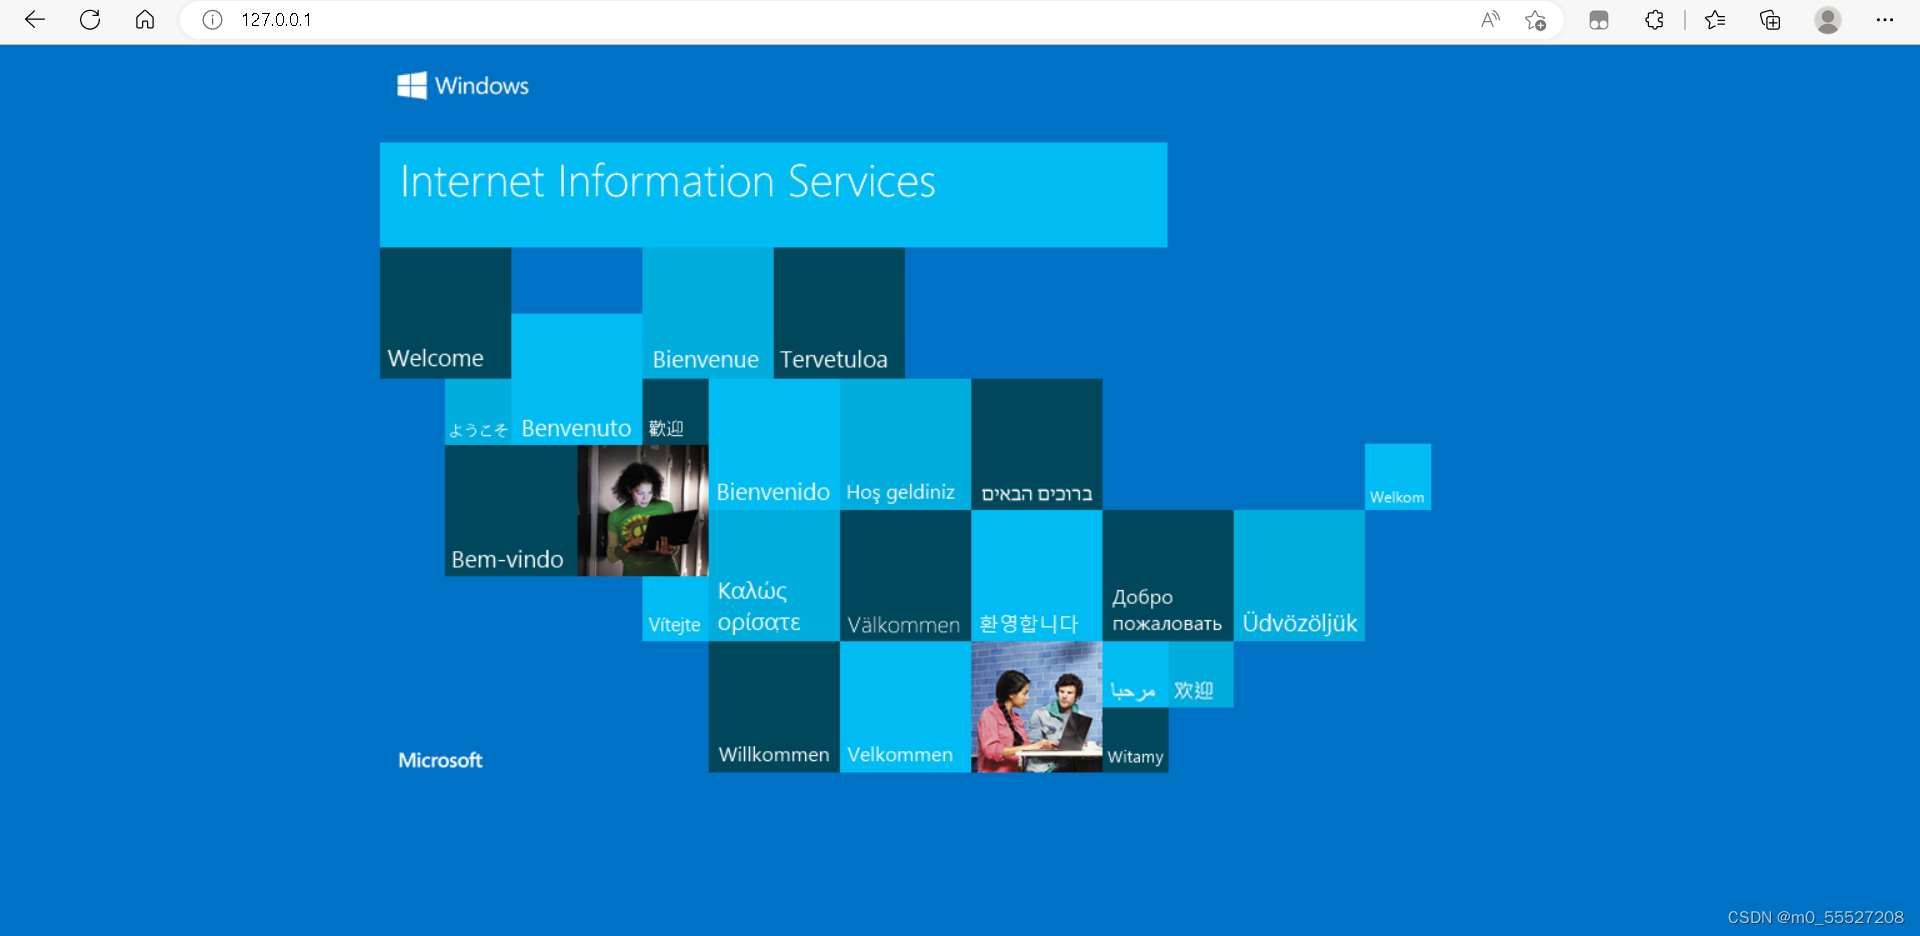Open the Settings and more menu
The width and height of the screenshot is (1920, 936).
(x=1885, y=20)
